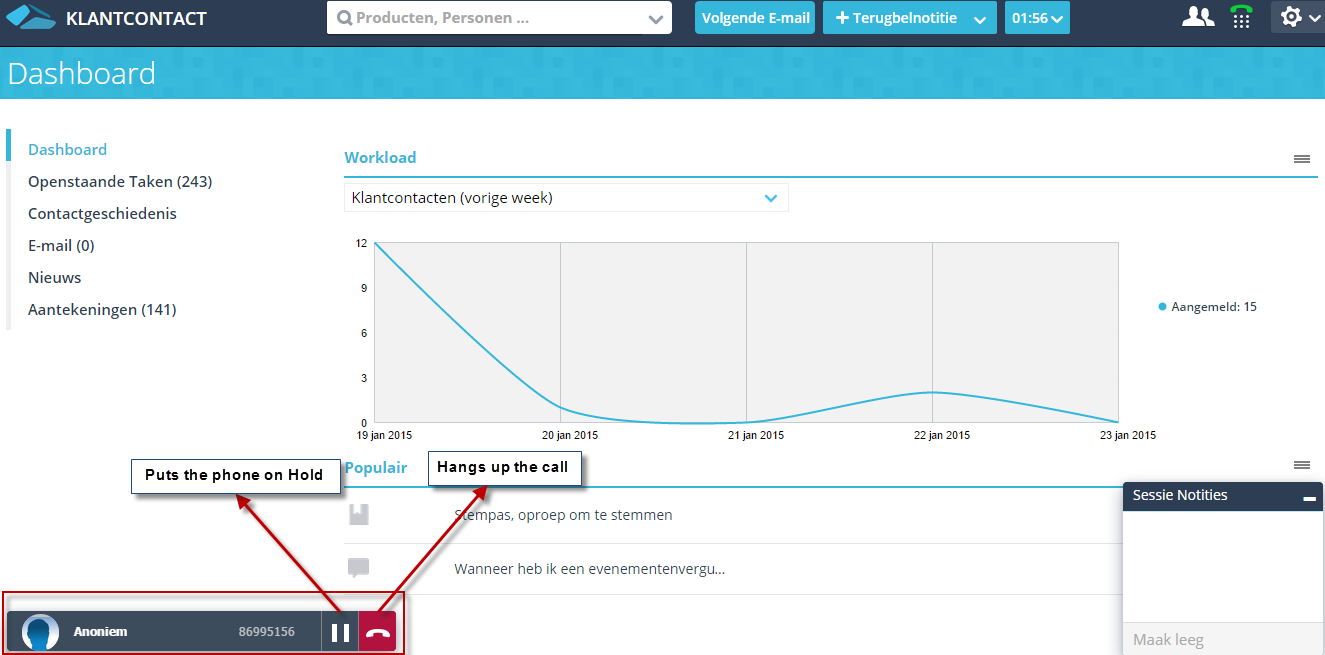
Task: Open the Workload panel hamburger menu
Action: pos(1301,159)
